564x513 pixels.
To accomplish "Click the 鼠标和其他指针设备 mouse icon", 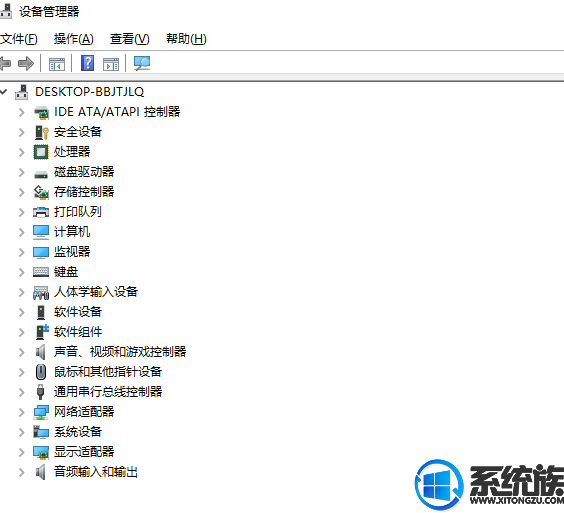I will [x=41, y=372].
